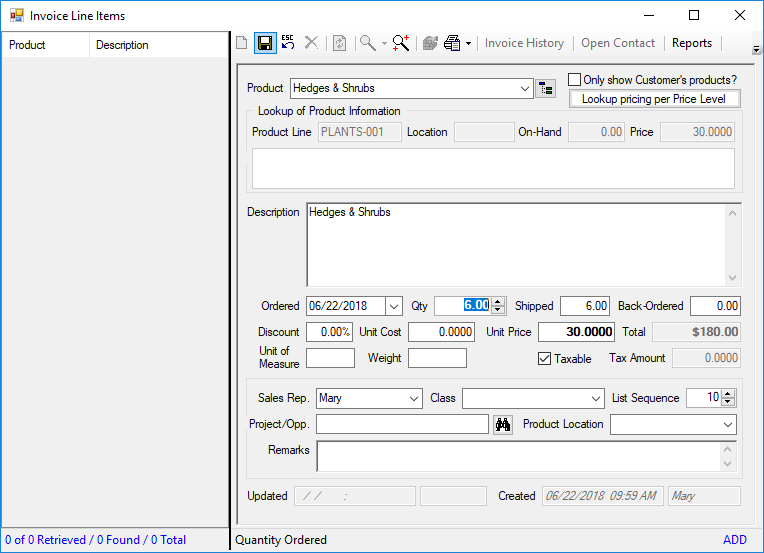Image resolution: width=764 pixels, height=553 pixels.
Task: Save the invoice line item
Action: click(265, 43)
